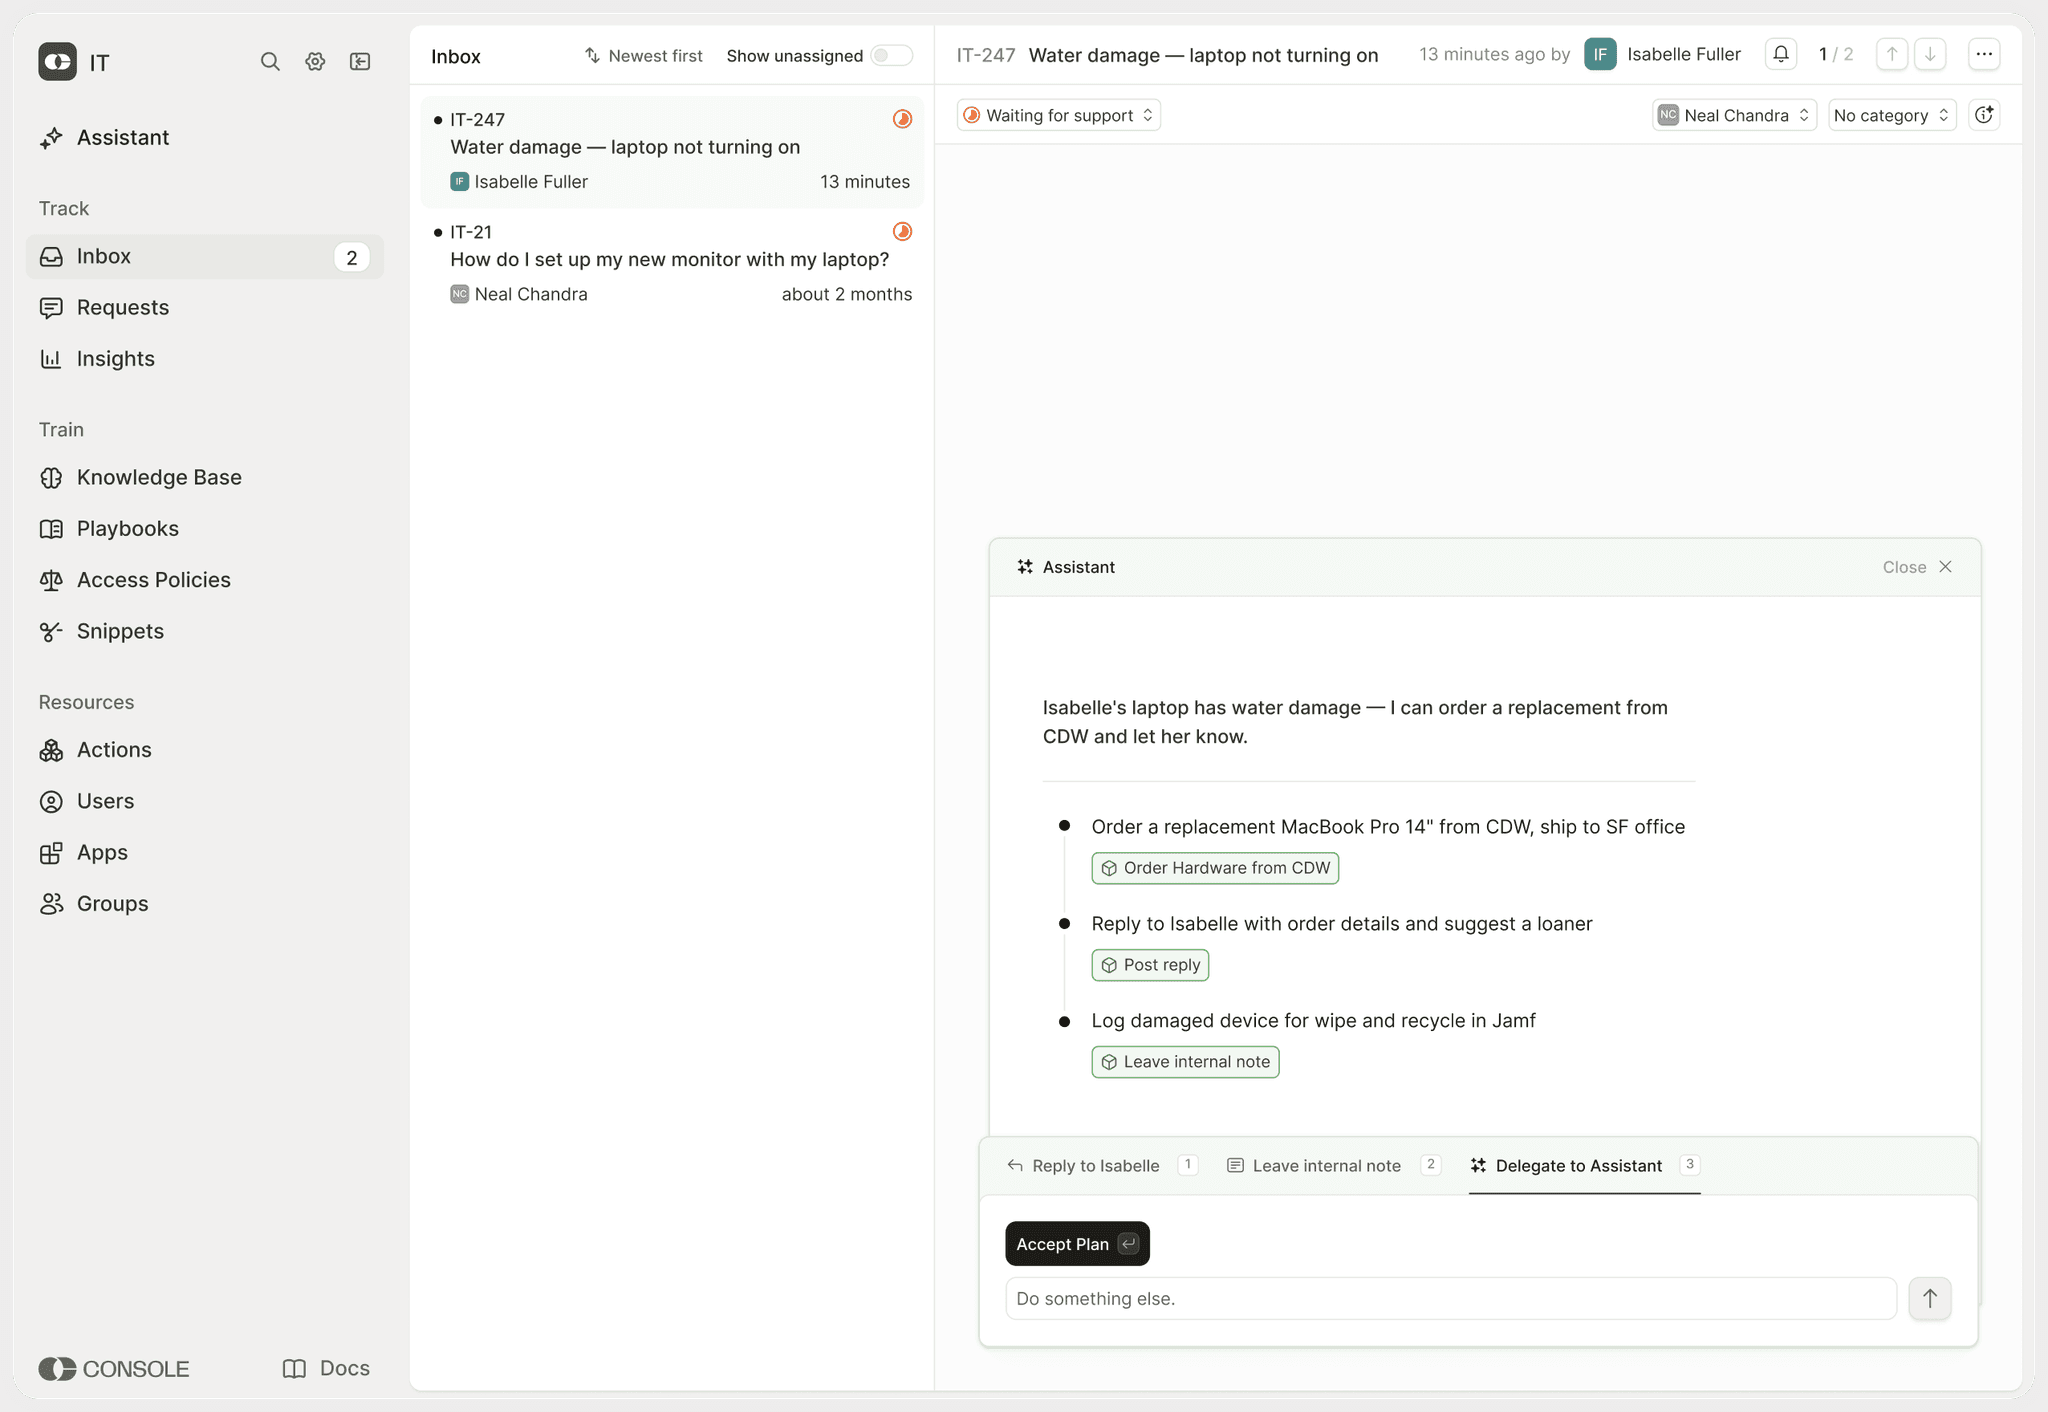
Task: Click the send arrow button
Action: (1929, 1298)
